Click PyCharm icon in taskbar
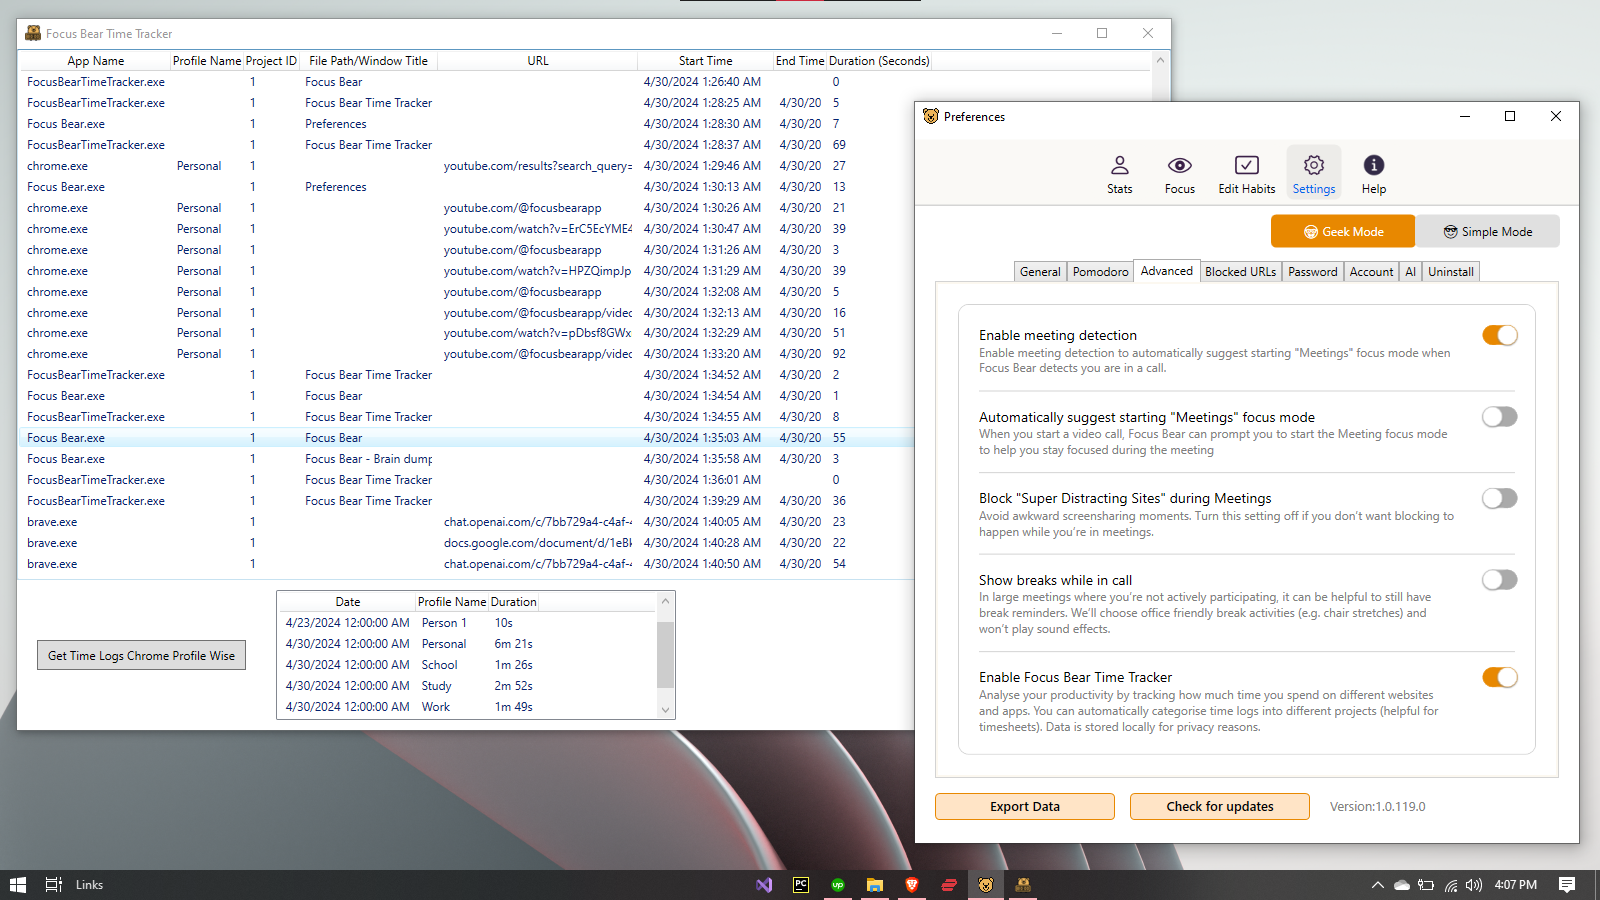Screen dimensions: 1600x900 [801, 885]
